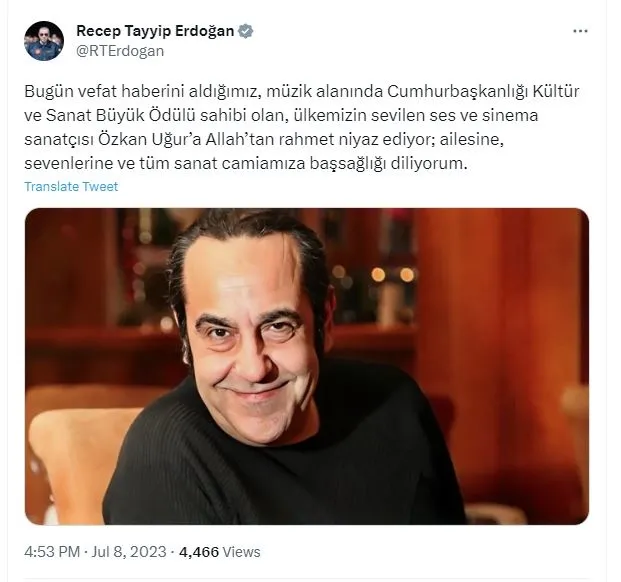
Task: Click the Views label beside count
Action: [241, 552]
